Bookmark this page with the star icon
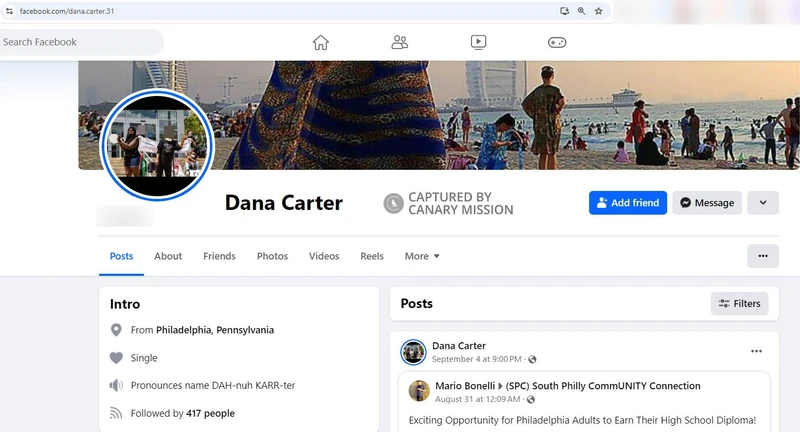Image resolution: width=800 pixels, height=432 pixels. 598,11
